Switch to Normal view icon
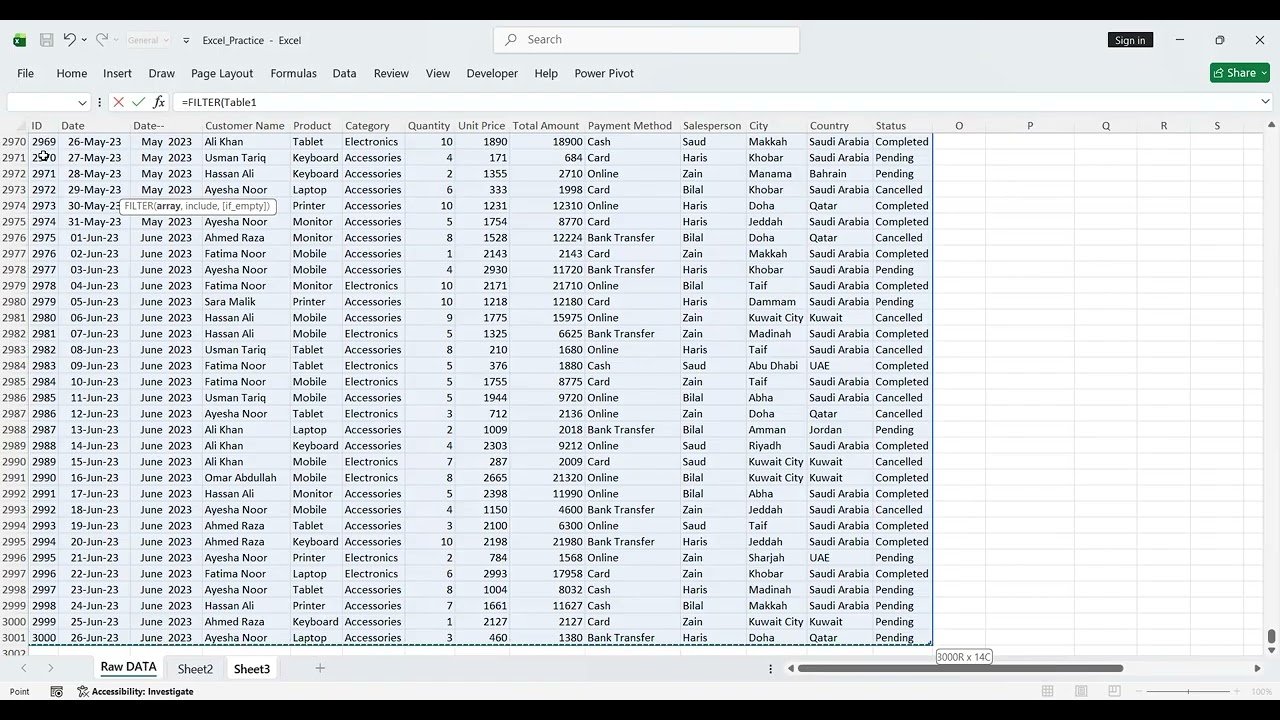This screenshot has height=720, width=1280. [1047, 691]
